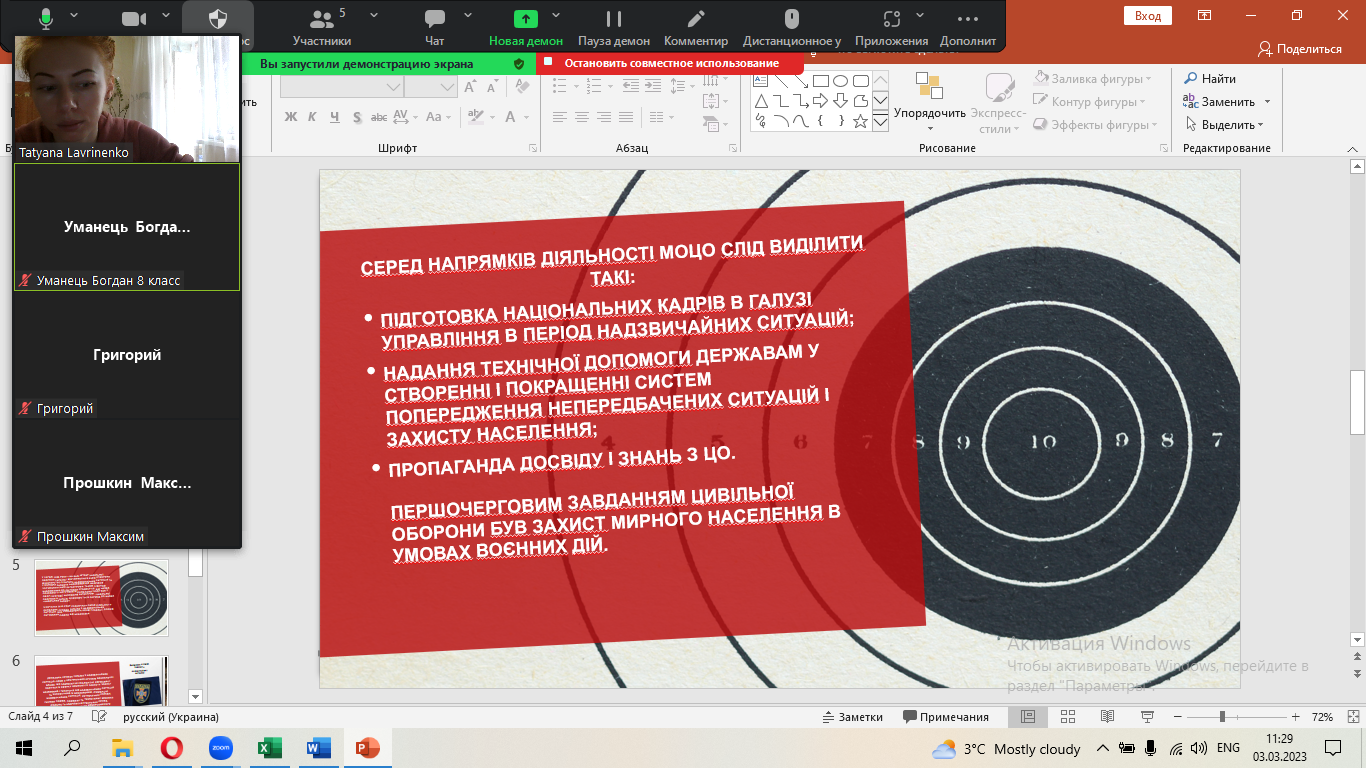Image resolution: width=1366 pixels, height=768 pixels.
Task: Open the font name combo box
Action: tap(341, 87)
